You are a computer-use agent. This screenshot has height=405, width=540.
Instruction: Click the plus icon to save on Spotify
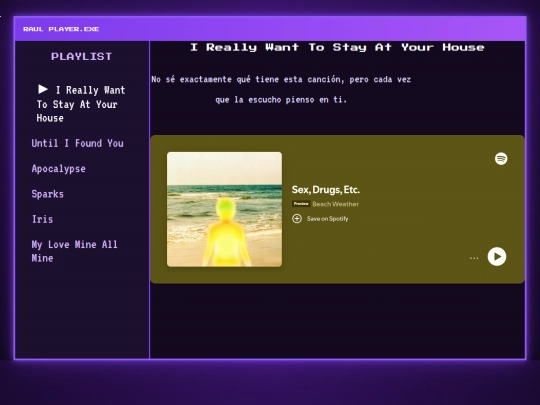297,219
